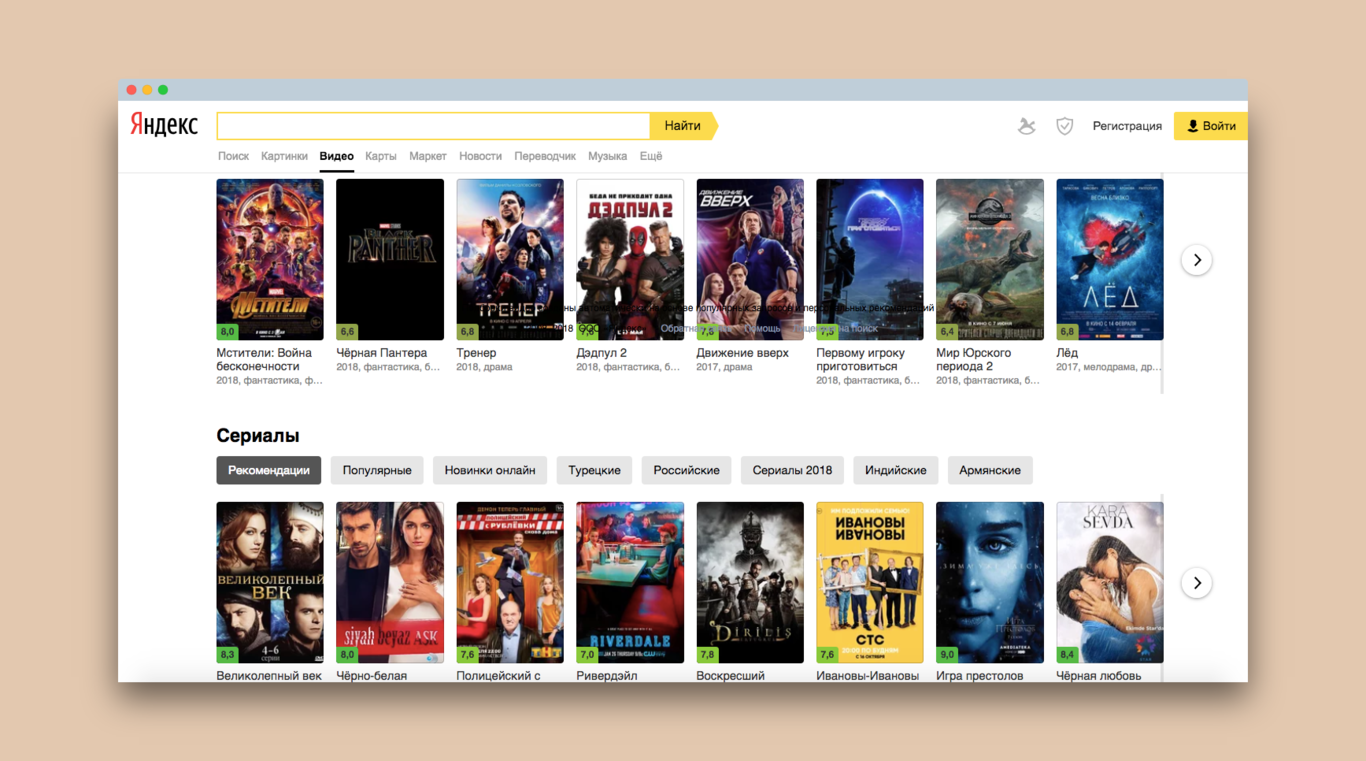Open the Полицейский с Рублёвки poster

[510, 583]
